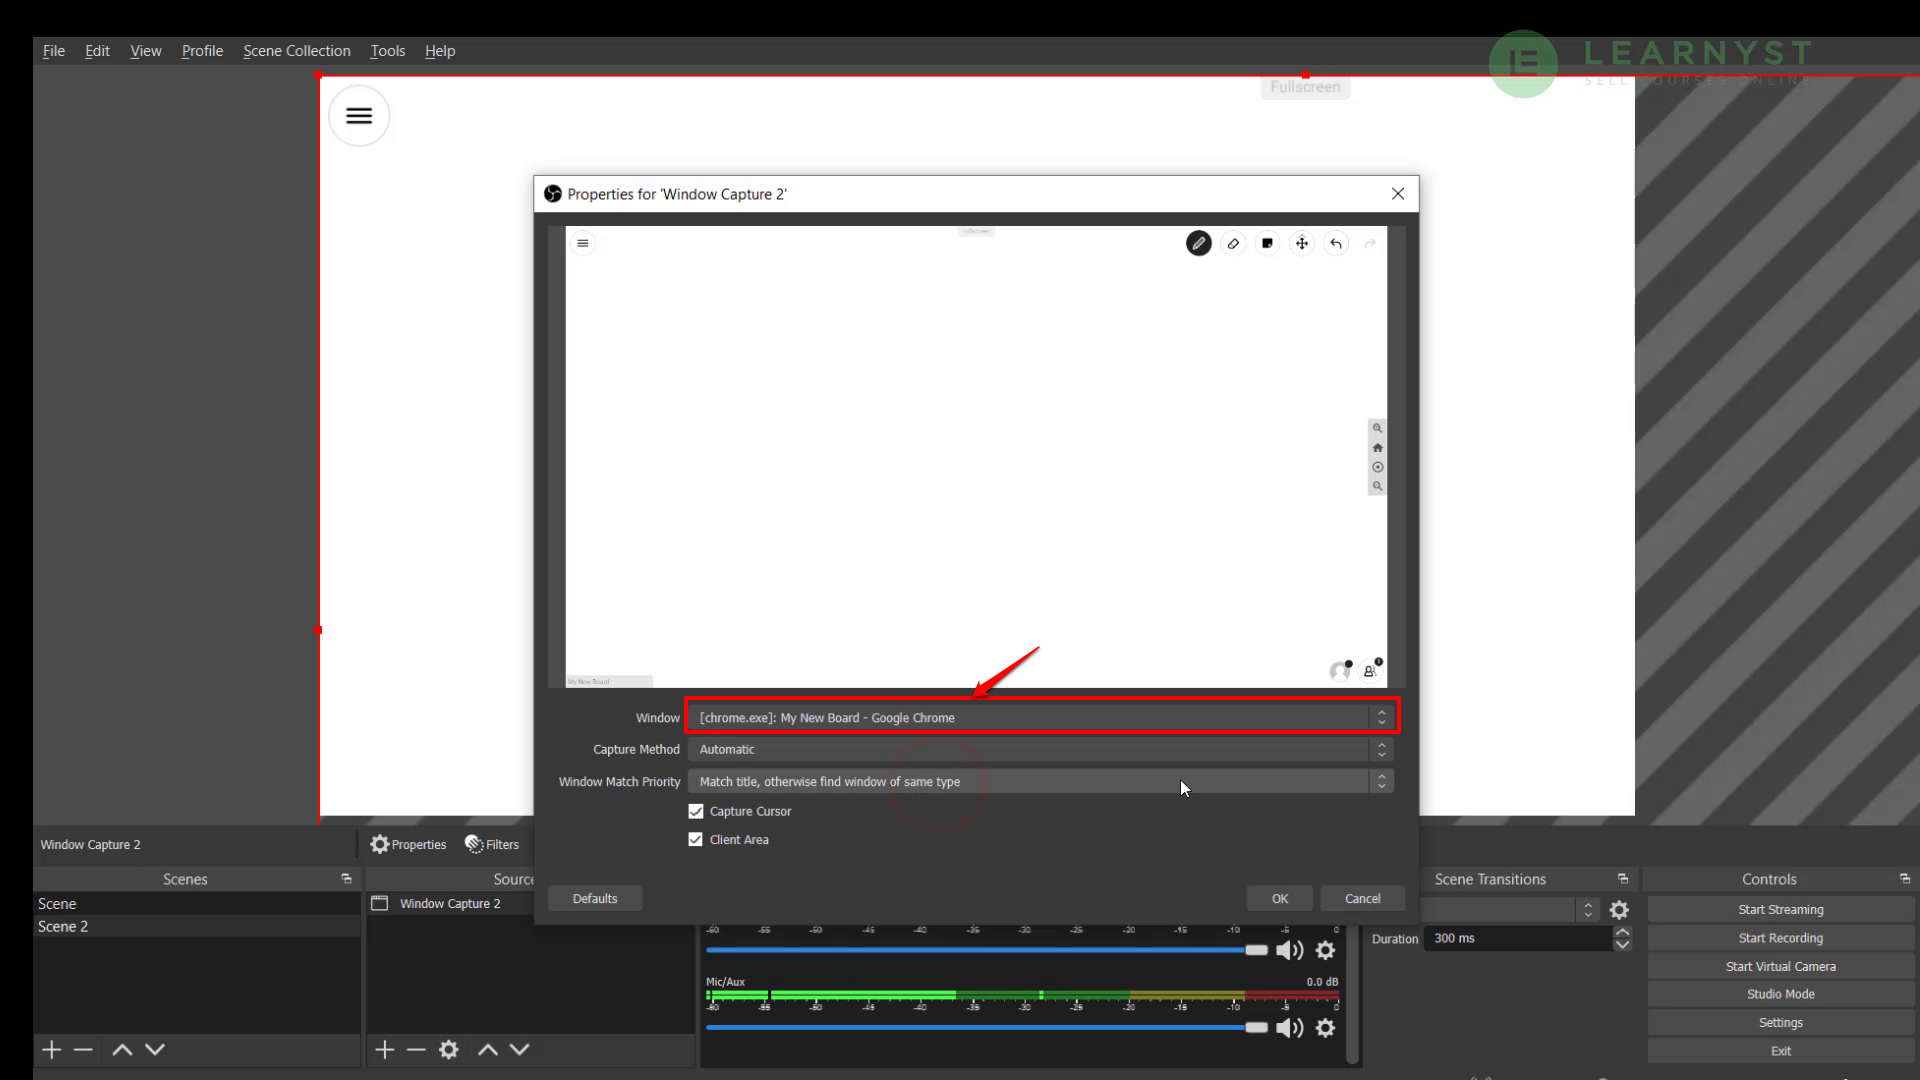Click Start Virtual Camera
Screen dimensions: 1920x1080
click(x=1780, y=966)
